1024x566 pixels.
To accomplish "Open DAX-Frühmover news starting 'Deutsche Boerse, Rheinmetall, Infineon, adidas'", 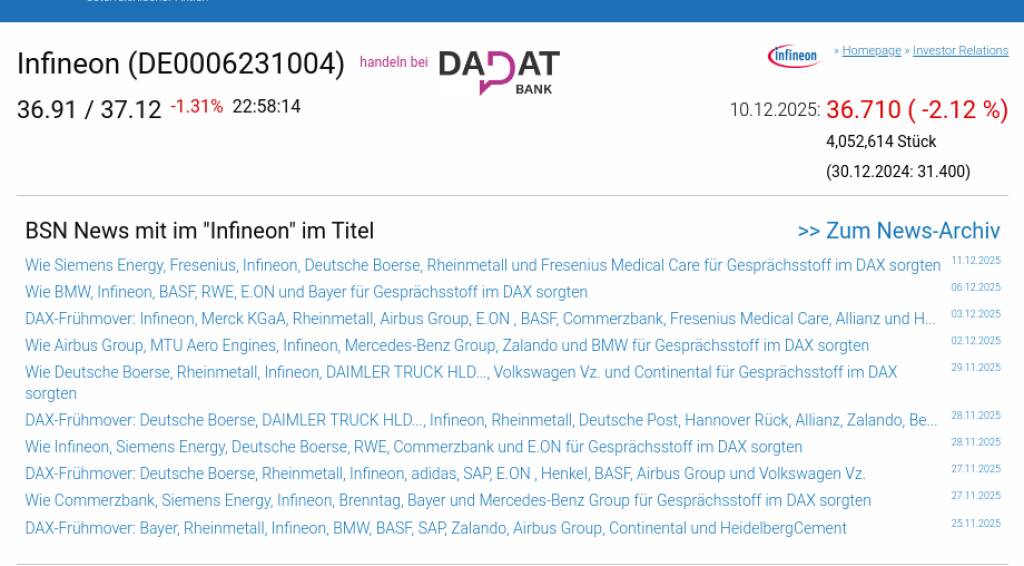I will tap(445, 474).
